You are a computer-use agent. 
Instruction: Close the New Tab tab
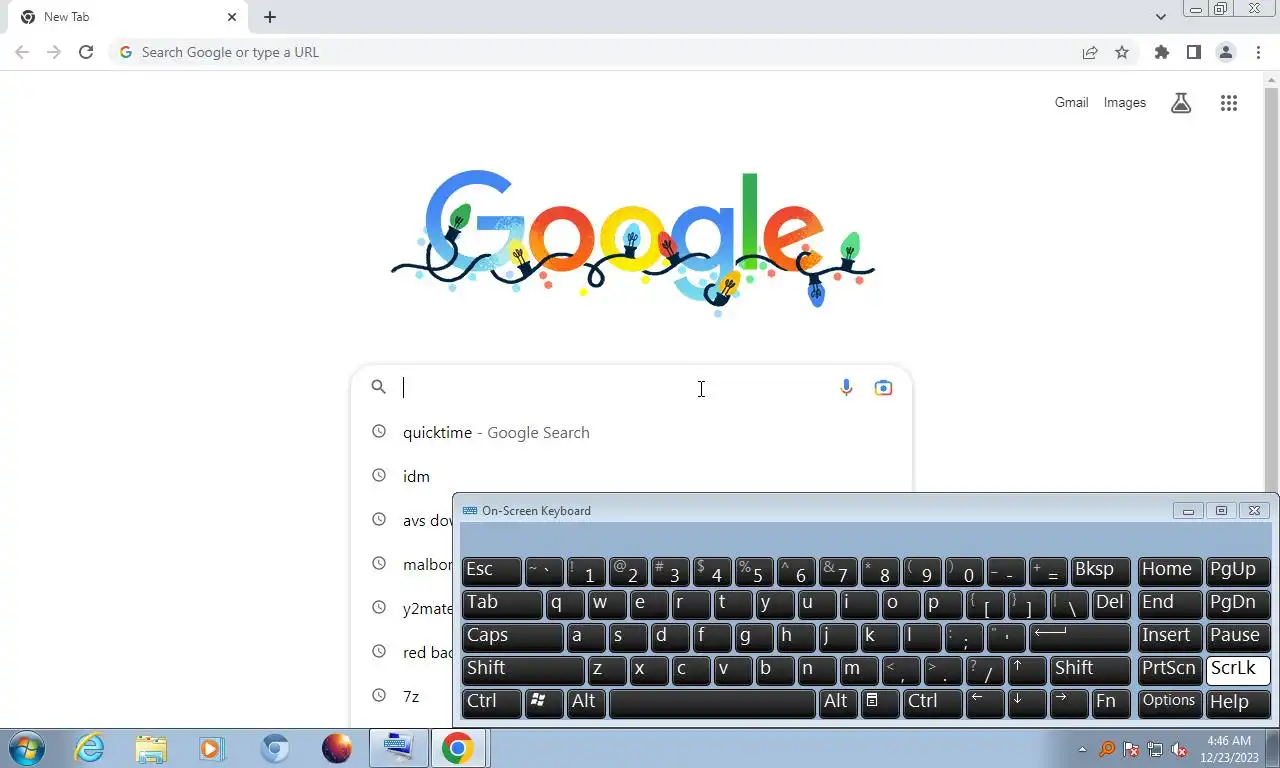[x=232, y=17]
